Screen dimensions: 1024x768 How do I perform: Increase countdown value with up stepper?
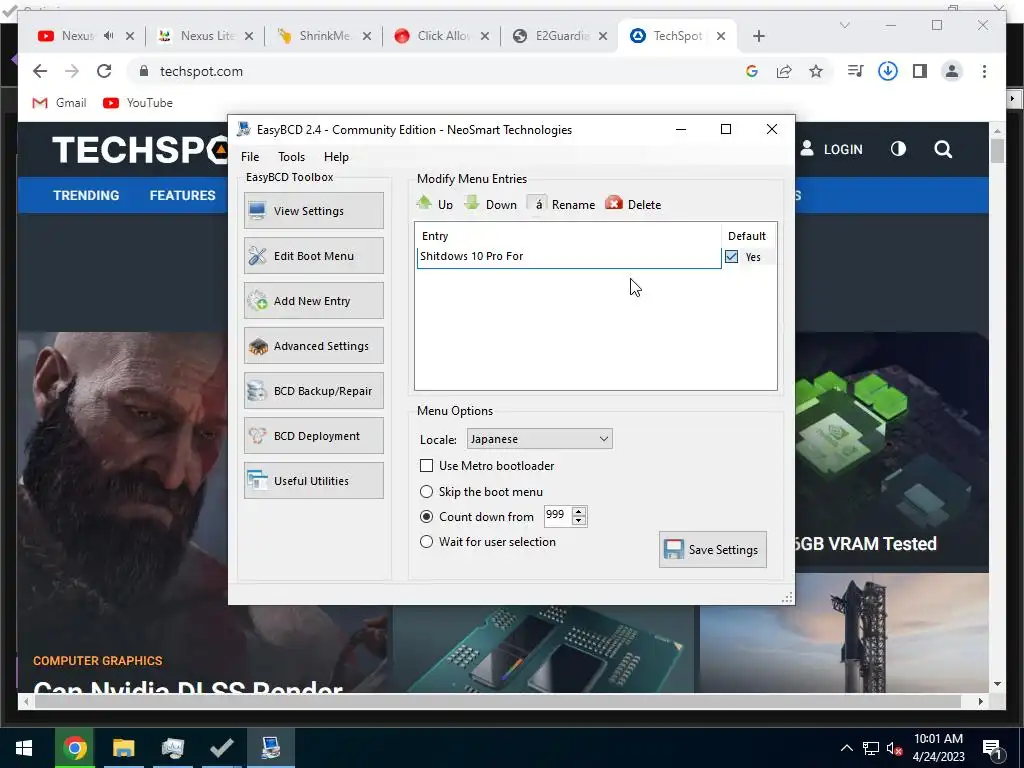point(579,511)
